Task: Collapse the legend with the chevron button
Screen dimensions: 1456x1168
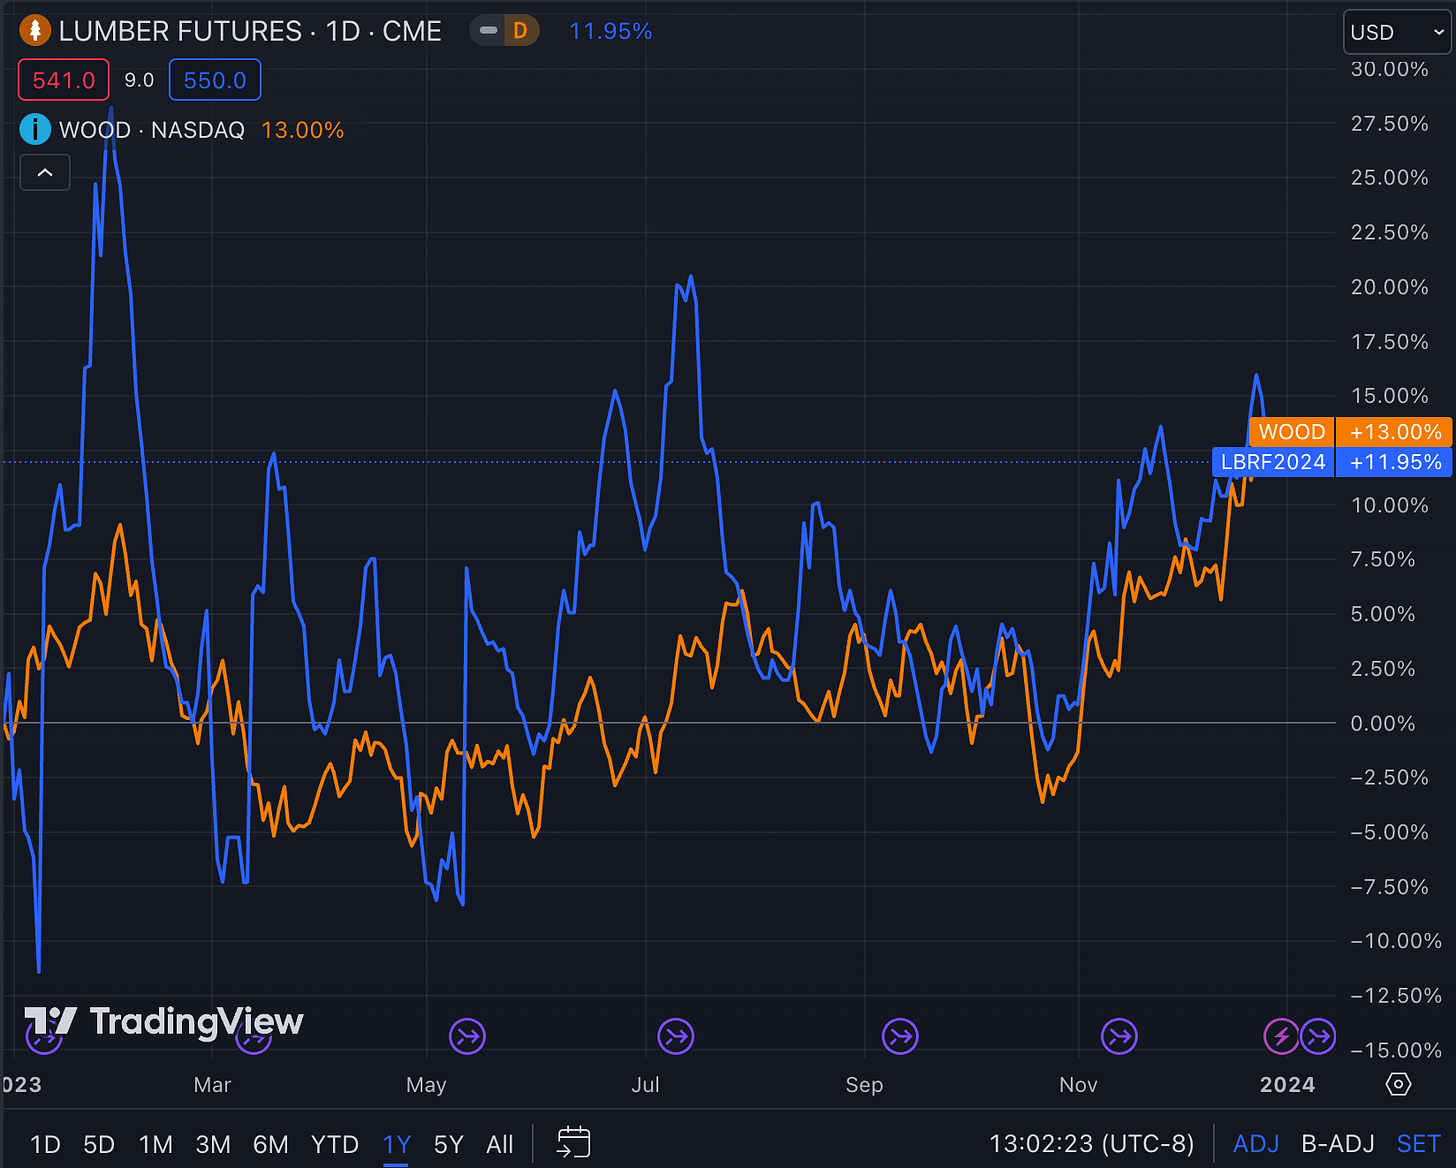Action: tap(45, 173)
